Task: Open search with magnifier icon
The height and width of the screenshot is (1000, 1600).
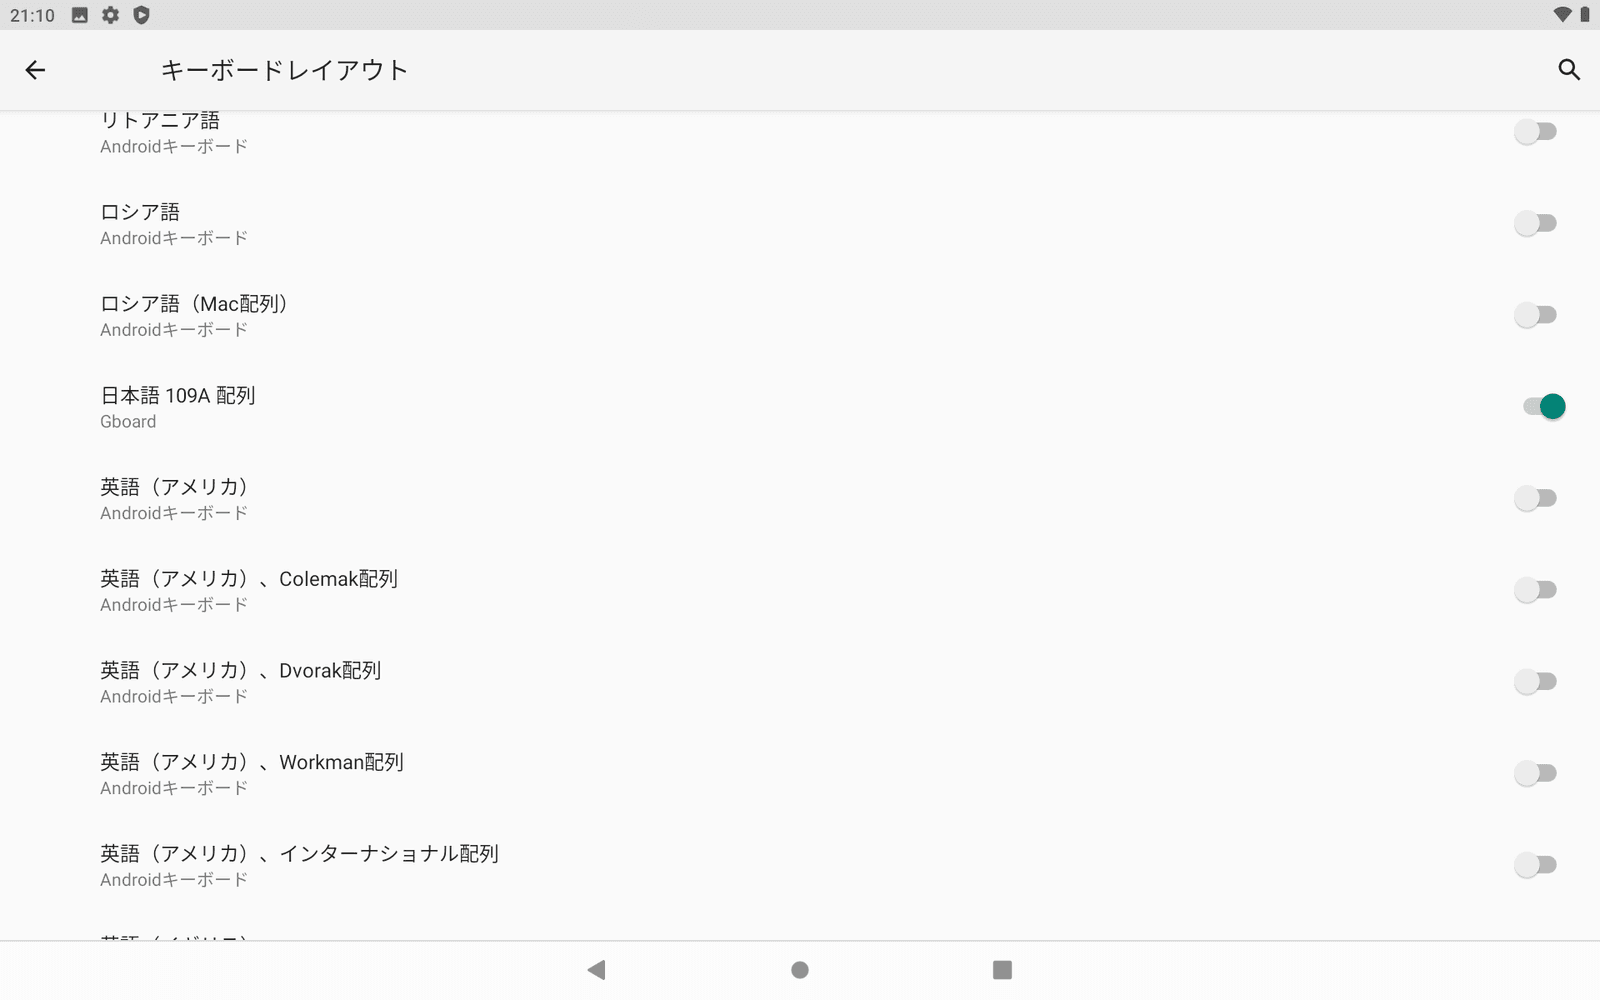Action: [1569, 70]
